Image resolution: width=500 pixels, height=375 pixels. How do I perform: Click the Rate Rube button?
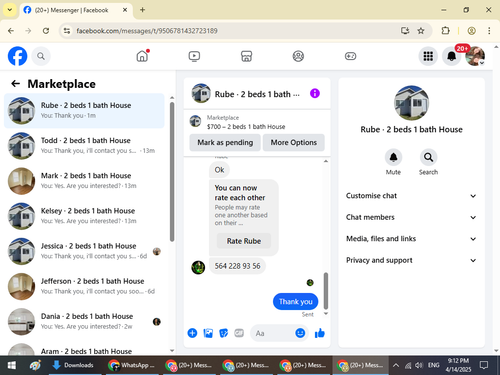pyautogui.click(x=244, y=241)
